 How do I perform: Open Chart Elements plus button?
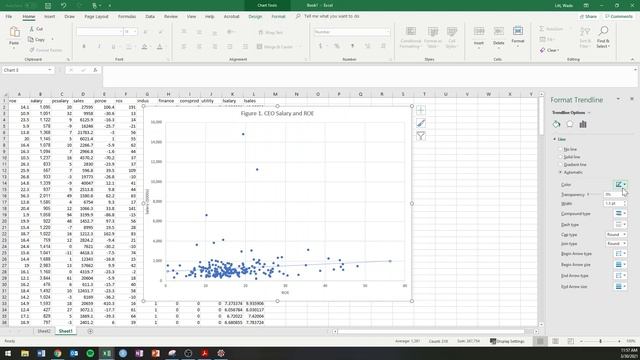coord(420,110)
